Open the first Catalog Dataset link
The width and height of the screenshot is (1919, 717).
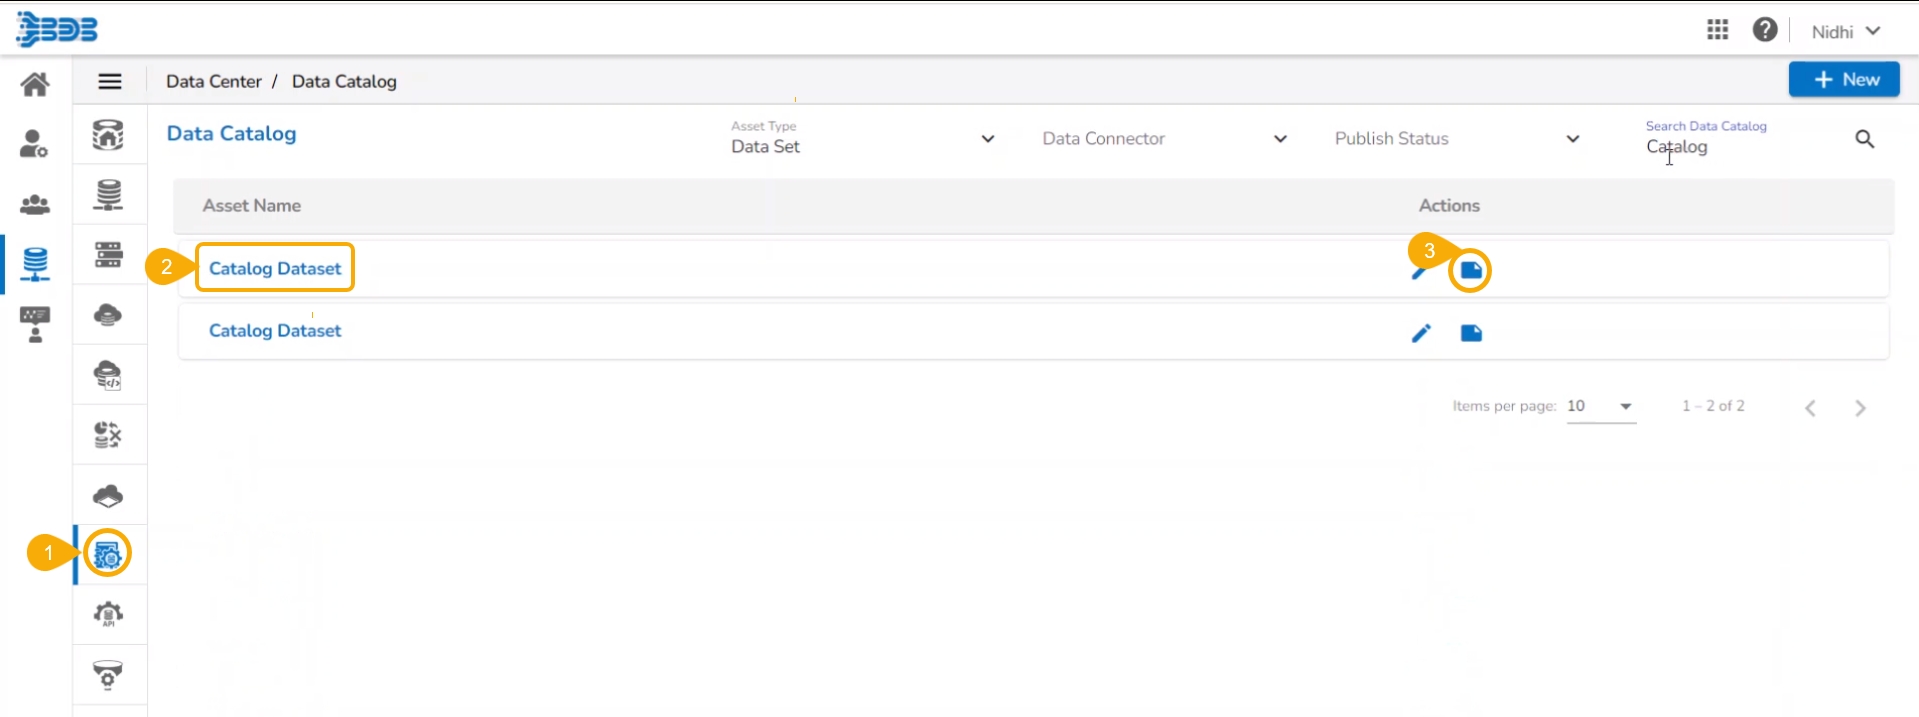[275, 268]
